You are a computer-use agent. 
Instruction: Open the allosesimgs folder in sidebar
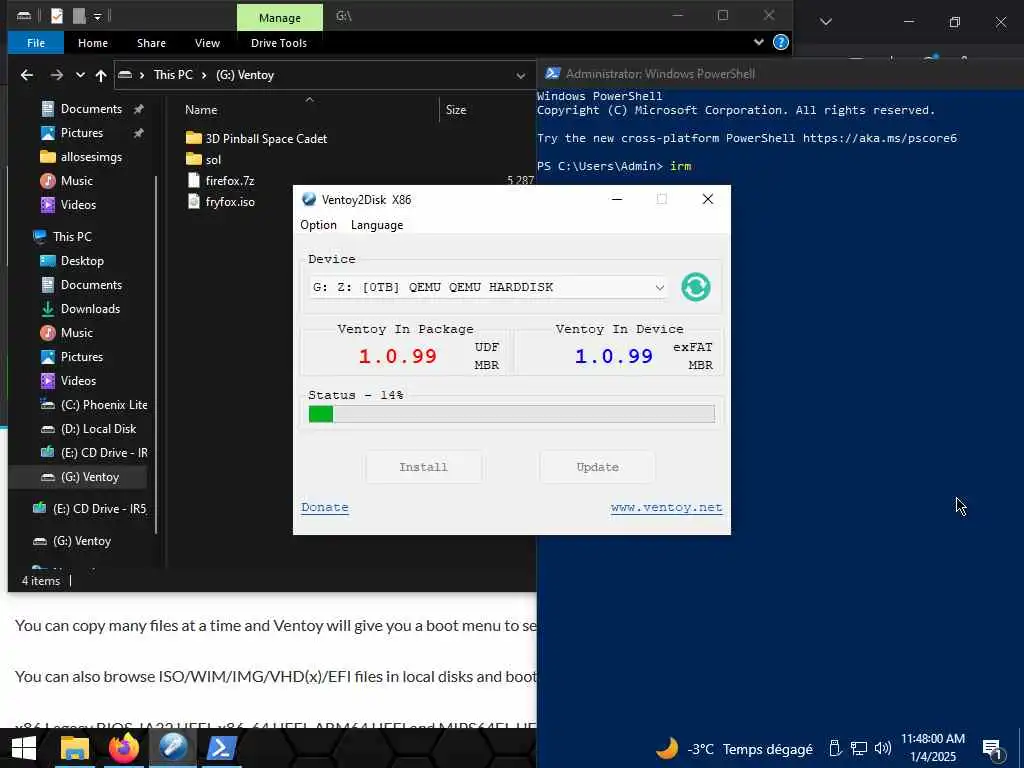[81, 157]
